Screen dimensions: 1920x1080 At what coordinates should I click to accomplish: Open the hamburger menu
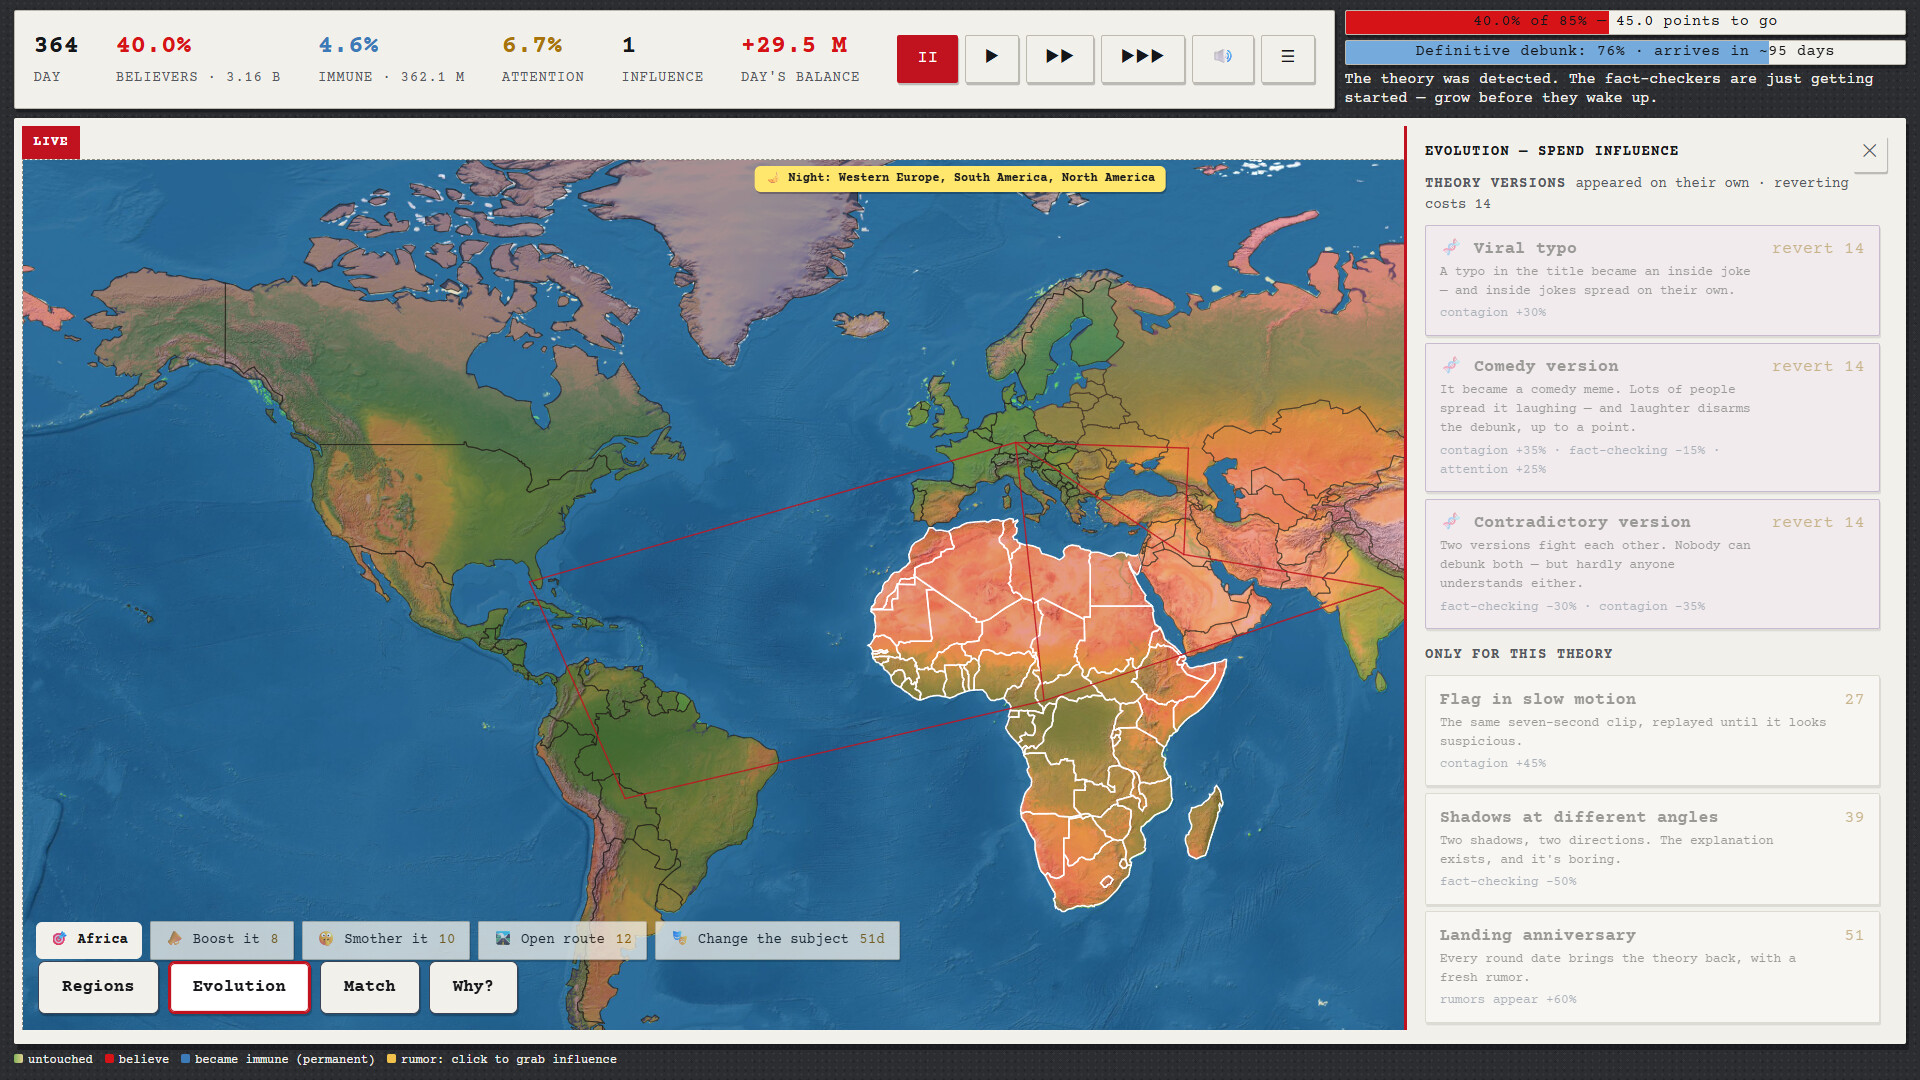tap(1288, 58)
